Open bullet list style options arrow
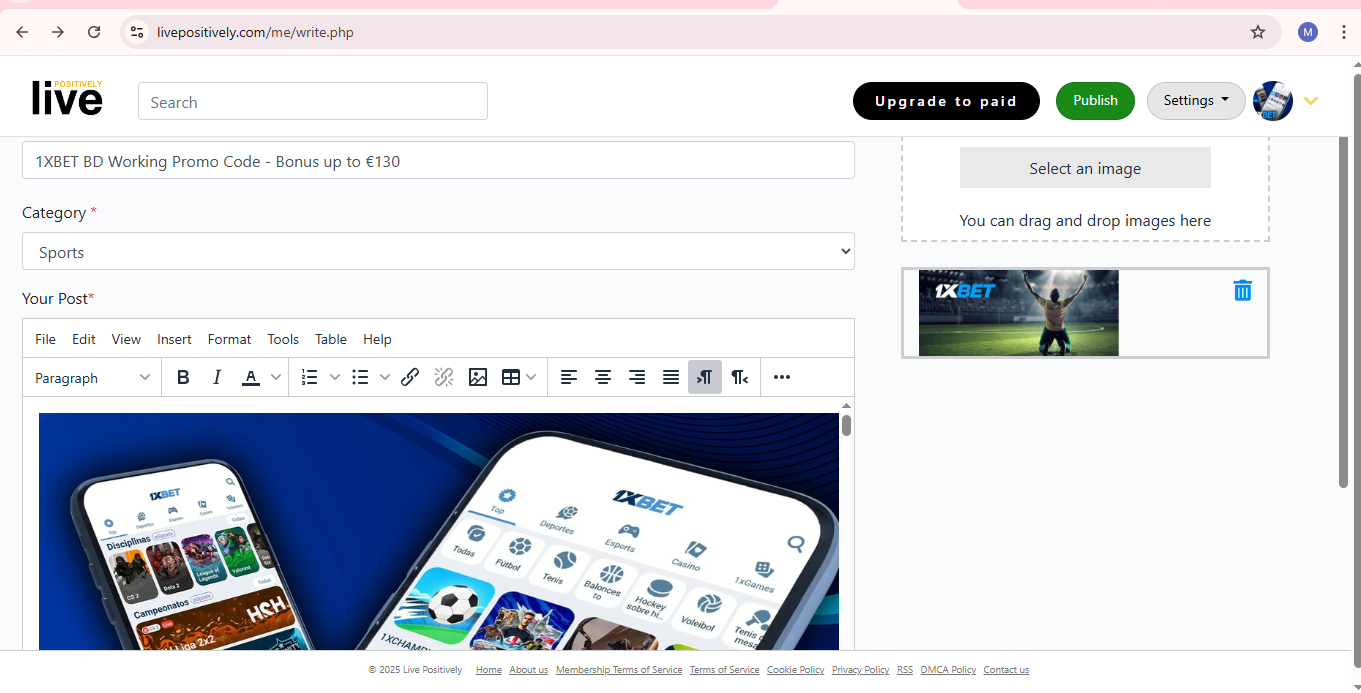This screenshot has height=693, width=1361. tap(385, 377)
